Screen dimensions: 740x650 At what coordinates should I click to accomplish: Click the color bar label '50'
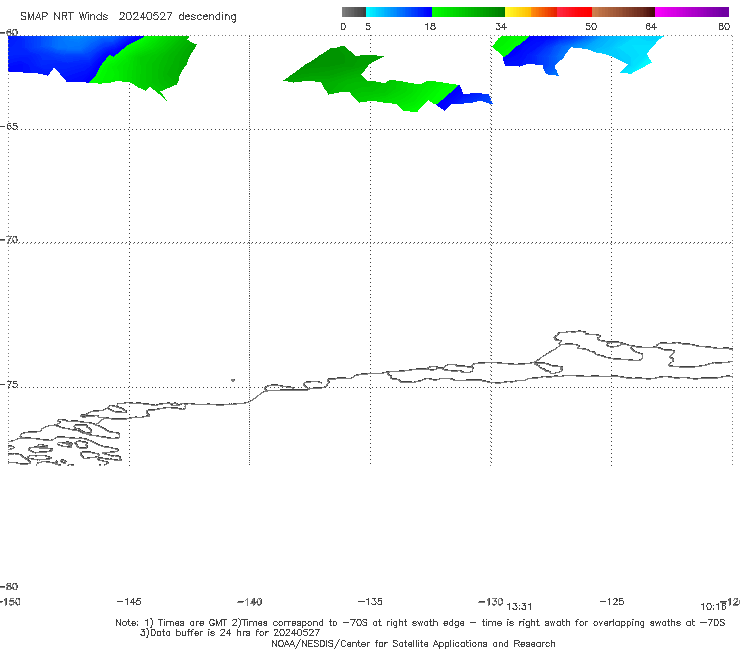(x=591, y=26)
